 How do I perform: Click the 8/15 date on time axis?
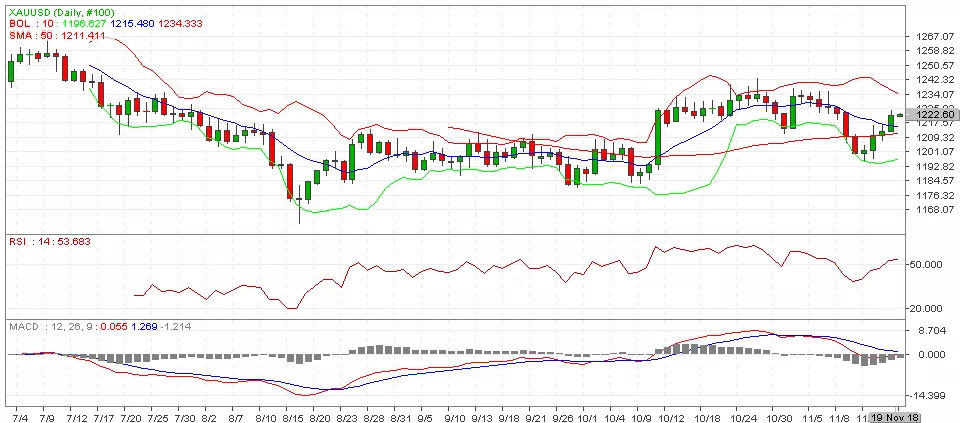(x=293, y=414)
